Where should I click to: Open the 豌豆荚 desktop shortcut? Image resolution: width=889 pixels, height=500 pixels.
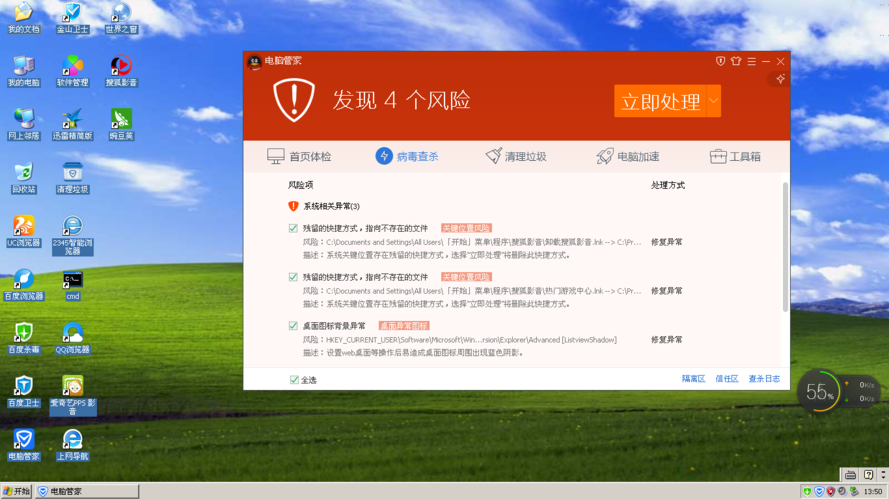coord(121,125)
